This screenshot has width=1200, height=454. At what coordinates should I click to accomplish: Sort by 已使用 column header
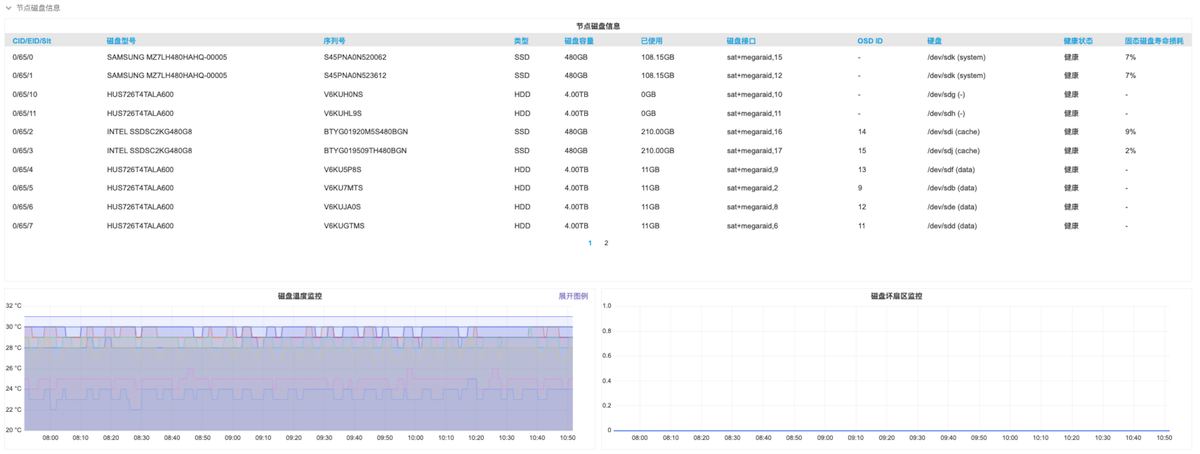click(651, 41)
